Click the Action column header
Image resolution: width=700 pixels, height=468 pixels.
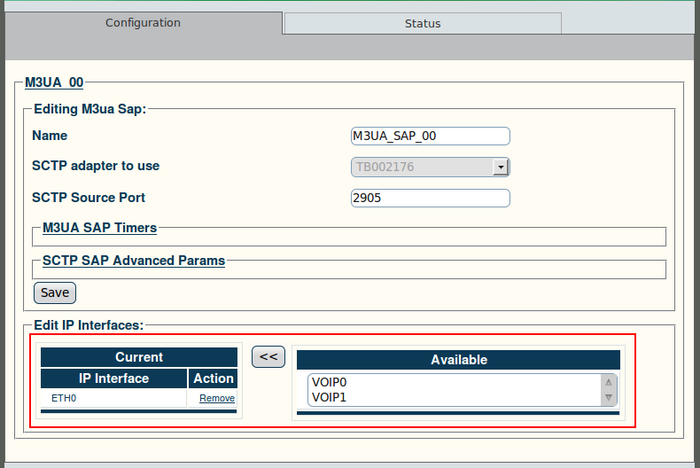[213, 378]
